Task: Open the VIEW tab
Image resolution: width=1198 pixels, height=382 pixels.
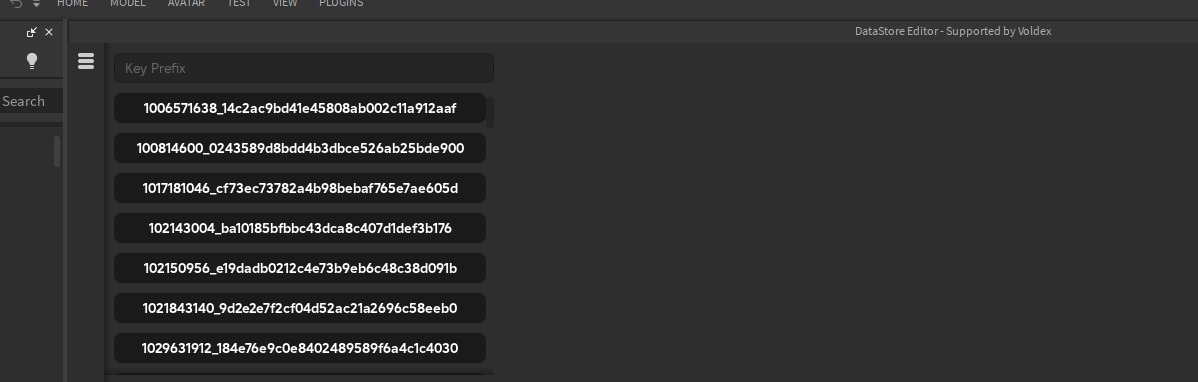Action: (x=285, y=3)
